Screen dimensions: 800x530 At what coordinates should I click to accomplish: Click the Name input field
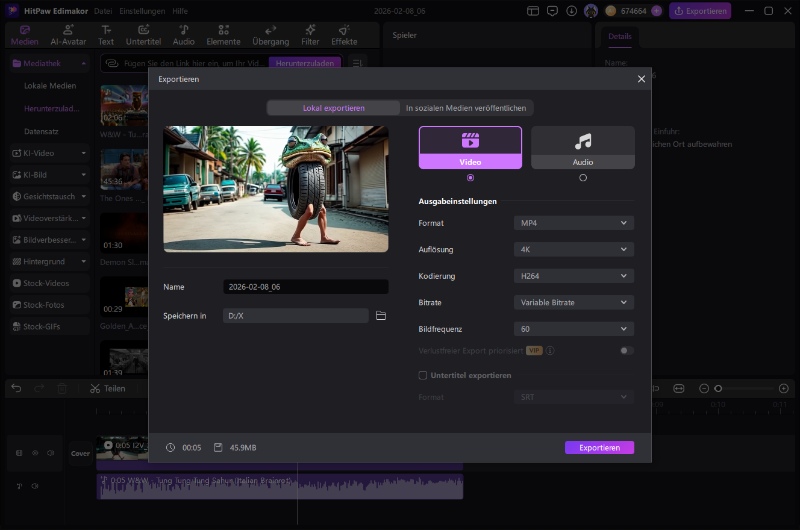(305, 287)
